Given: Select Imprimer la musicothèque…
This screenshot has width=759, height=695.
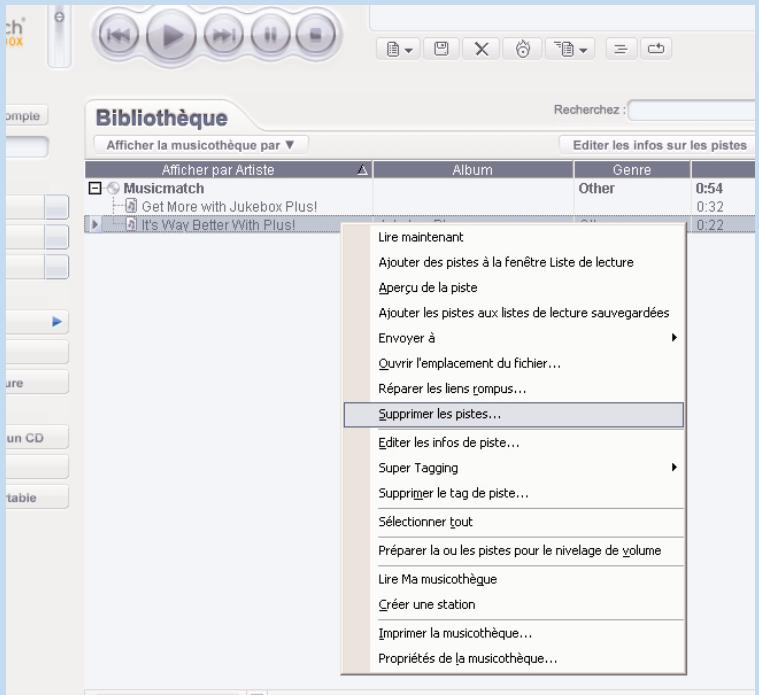Looking at the screenshot, I should (x=514, y=633).
